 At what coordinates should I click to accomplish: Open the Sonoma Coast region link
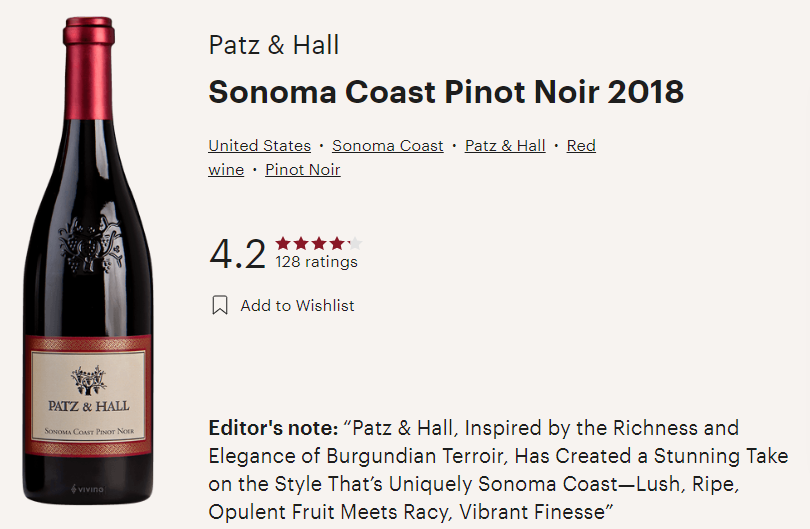(x=387, y=146)
